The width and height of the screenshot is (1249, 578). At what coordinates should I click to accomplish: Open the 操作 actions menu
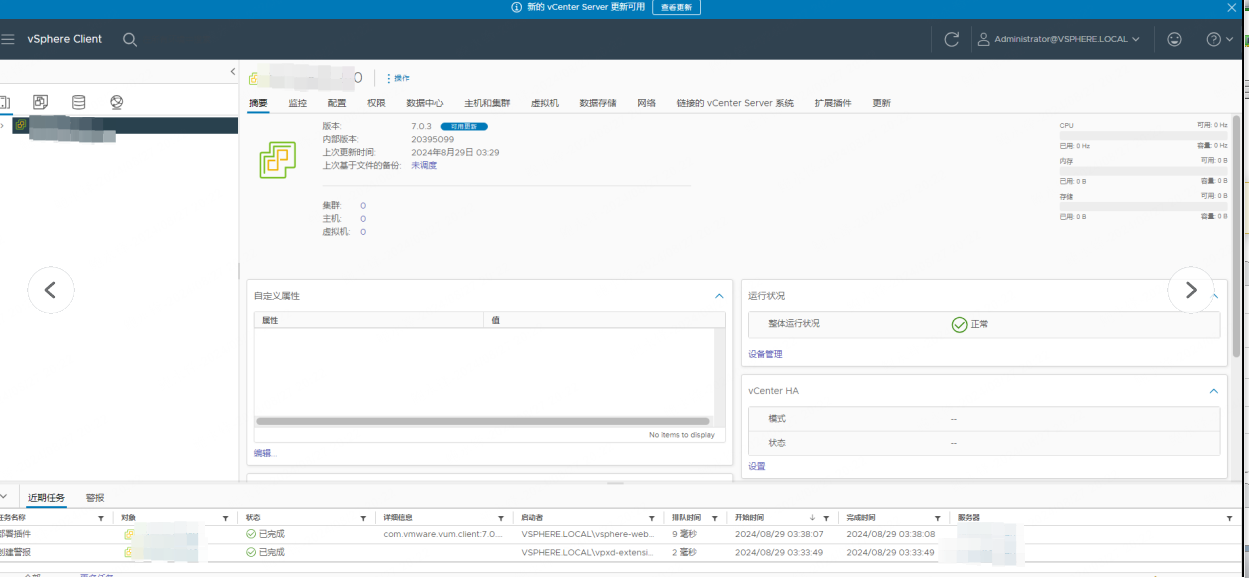pyautogui.click(x=398, y=78)
